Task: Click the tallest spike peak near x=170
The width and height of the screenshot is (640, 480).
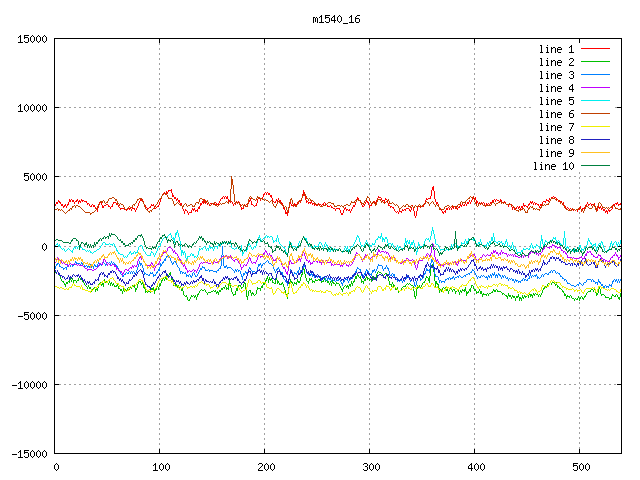Action: pos(232,178)
